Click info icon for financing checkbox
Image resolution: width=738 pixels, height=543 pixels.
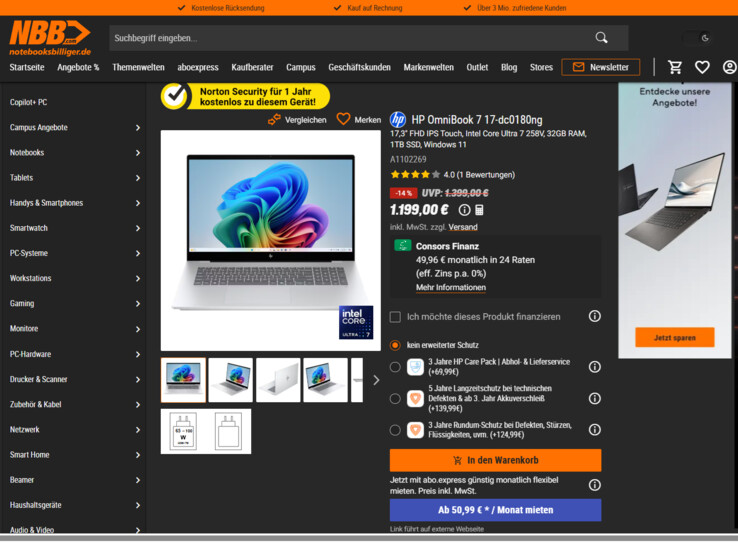594,316
